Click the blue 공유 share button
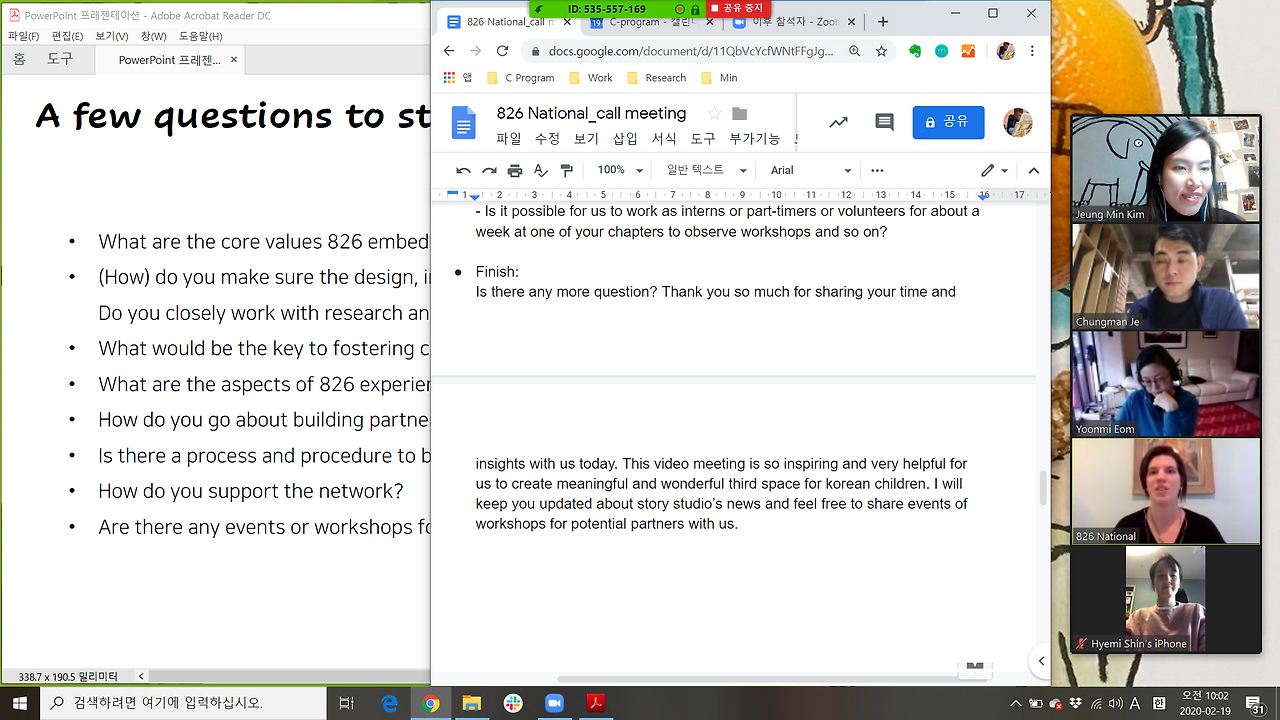This screenshot has width=1280, height=720. [948, 122]
